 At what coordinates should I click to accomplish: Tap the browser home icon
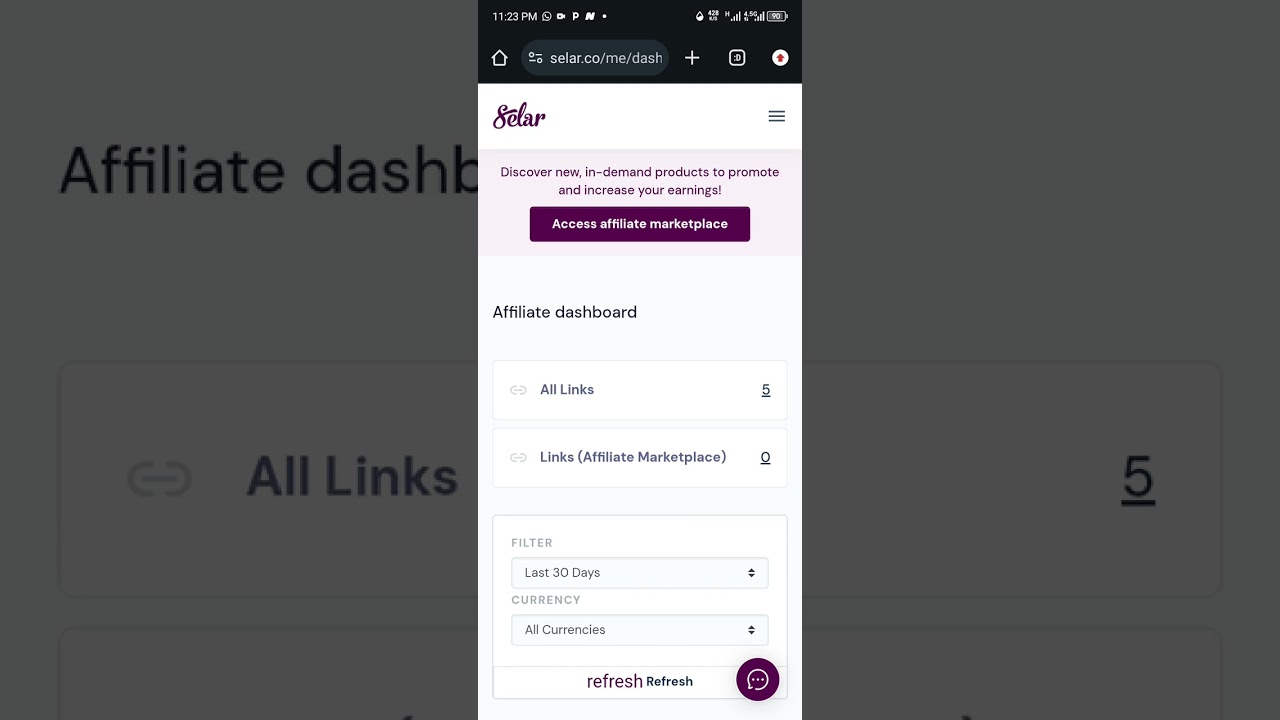coord(500,58)
